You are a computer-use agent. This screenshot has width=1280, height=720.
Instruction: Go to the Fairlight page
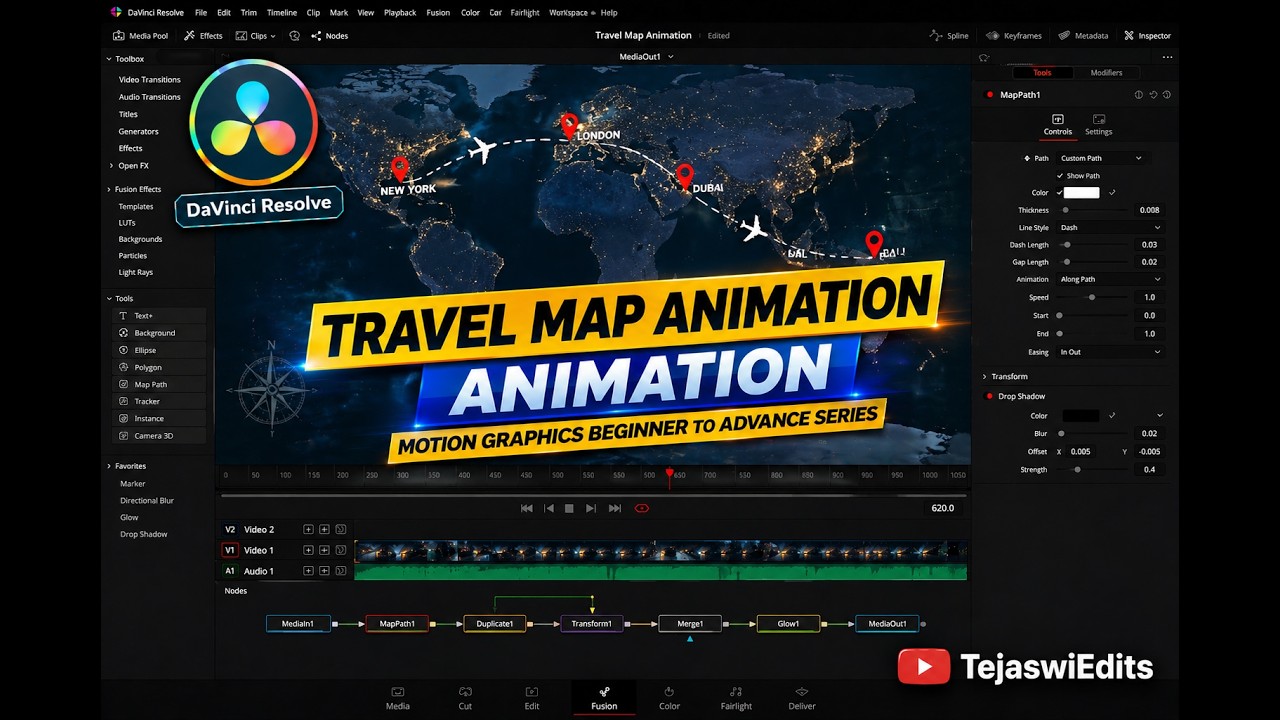pos(736,698)
